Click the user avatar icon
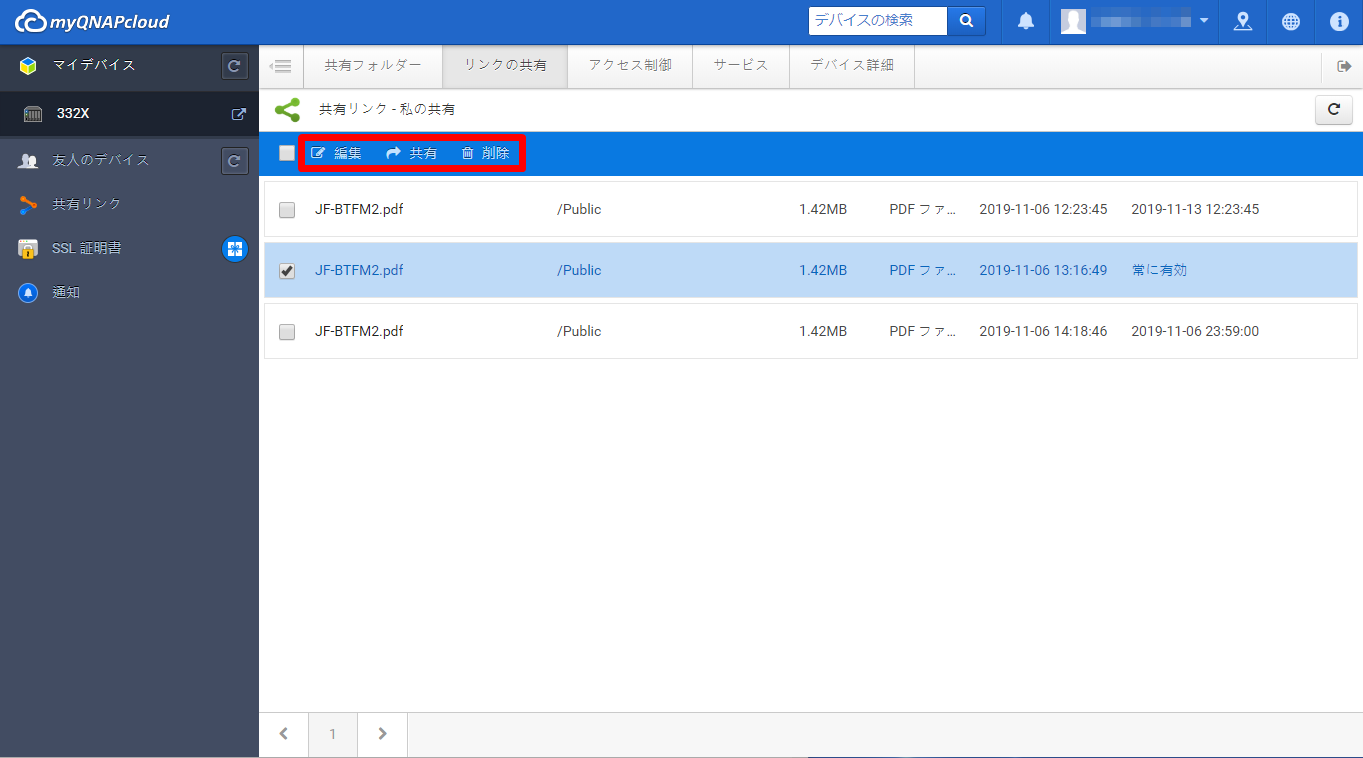1363x758 pixels. click(1073, 21)
